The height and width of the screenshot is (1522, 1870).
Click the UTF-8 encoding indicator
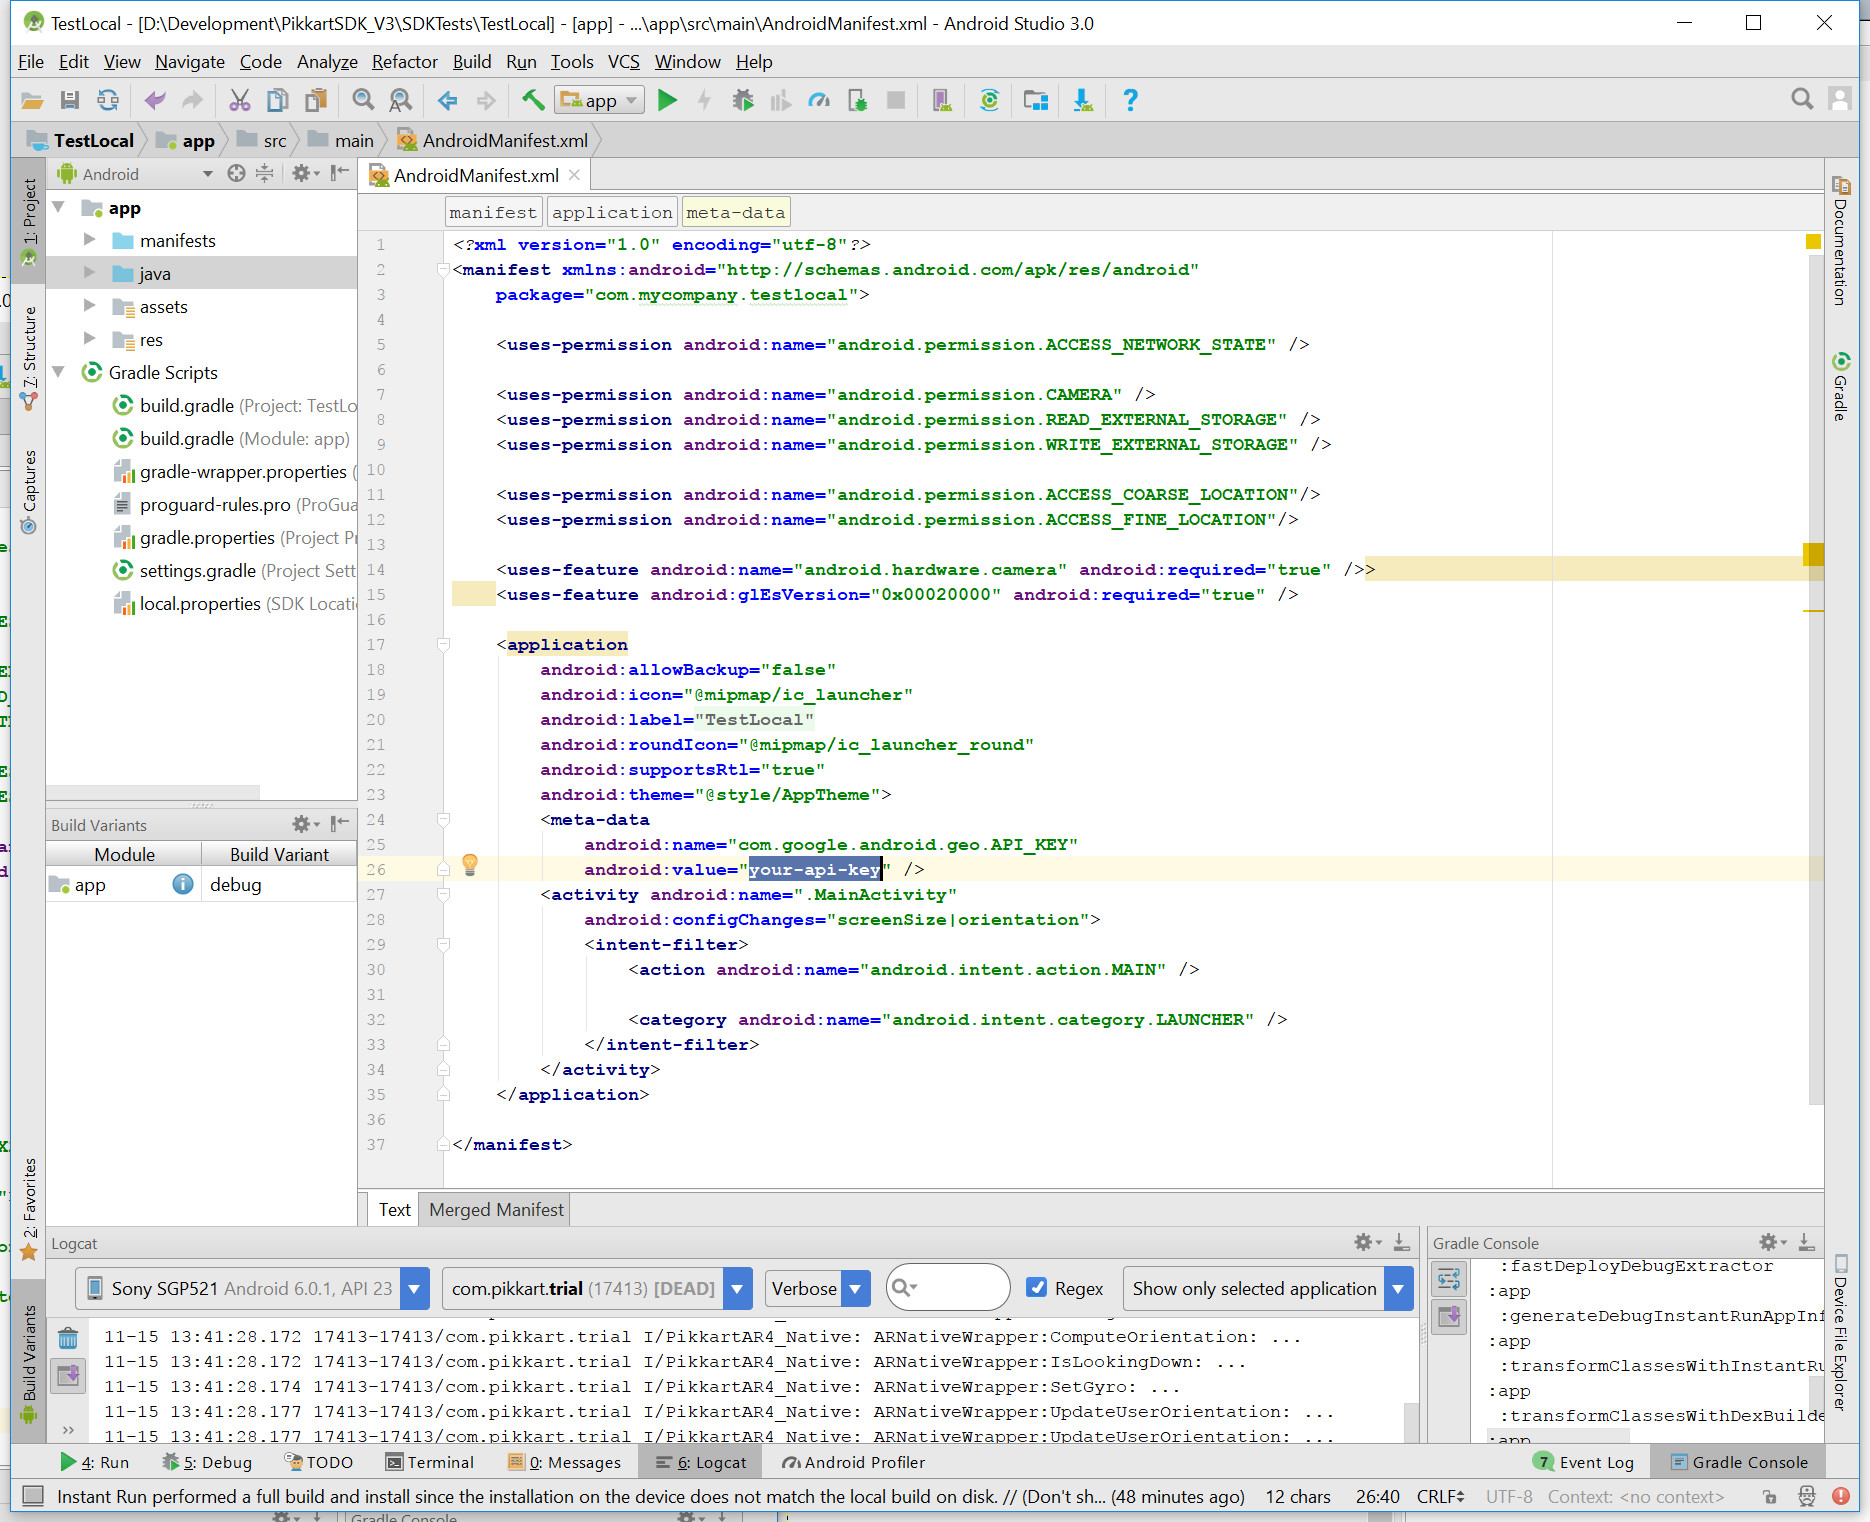point(1509,1497)
